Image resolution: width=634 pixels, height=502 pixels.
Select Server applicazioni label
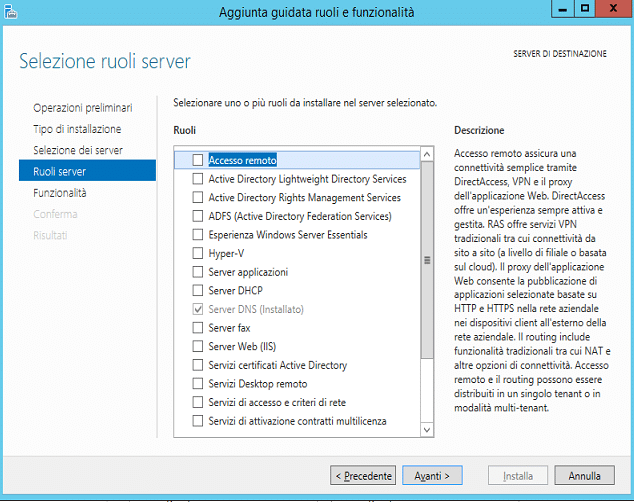pos(248,272)
